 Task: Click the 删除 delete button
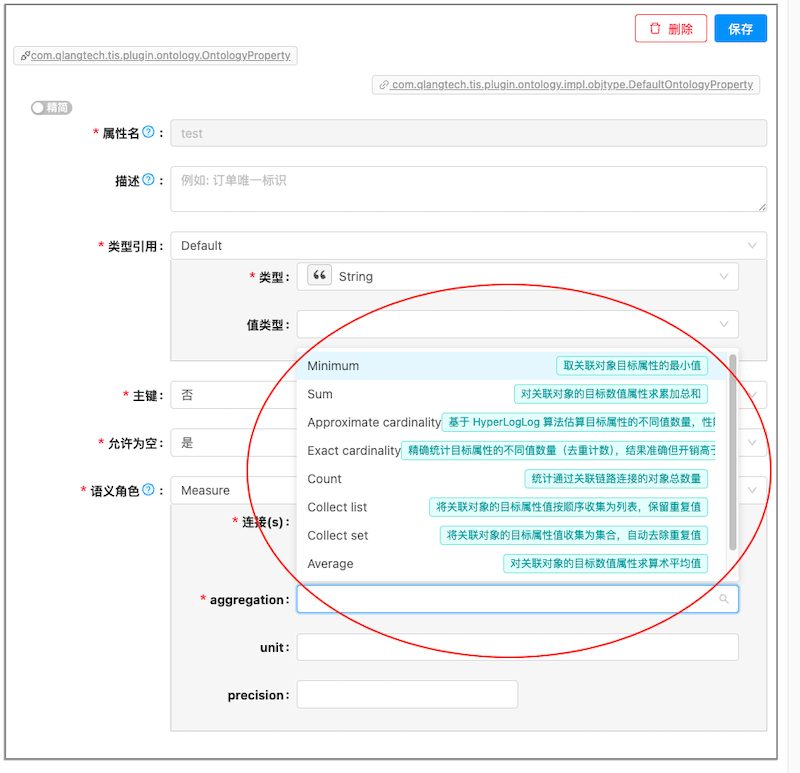[x=670, y=29]
